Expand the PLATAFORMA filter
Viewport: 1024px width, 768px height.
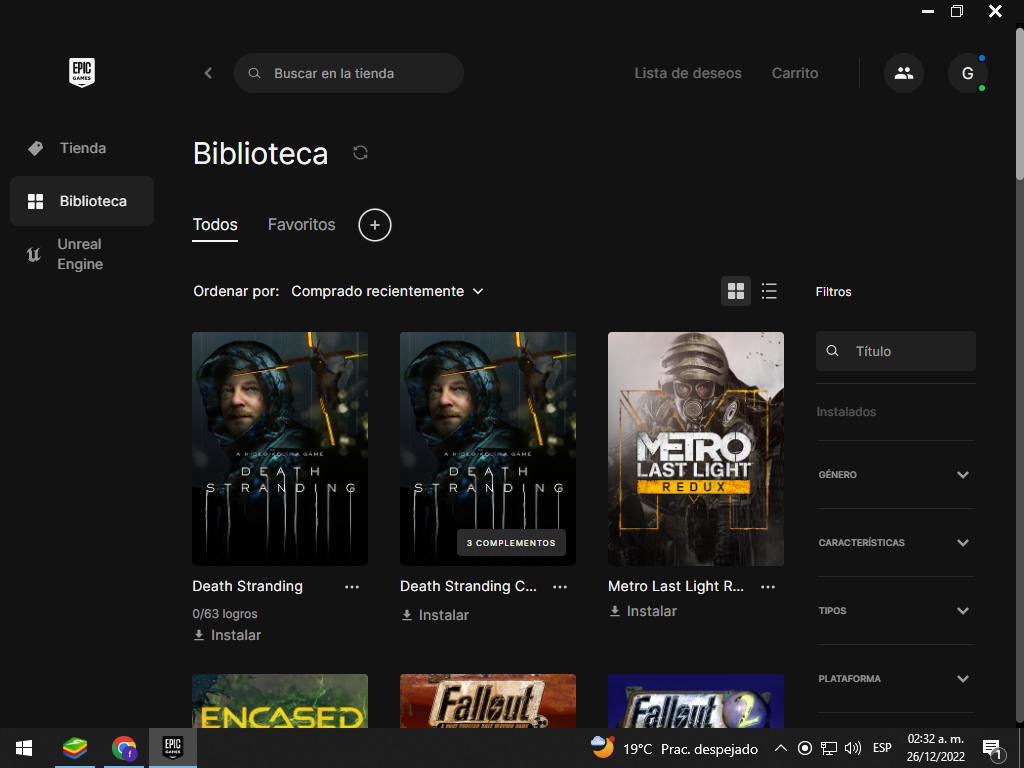click(896, 679)
